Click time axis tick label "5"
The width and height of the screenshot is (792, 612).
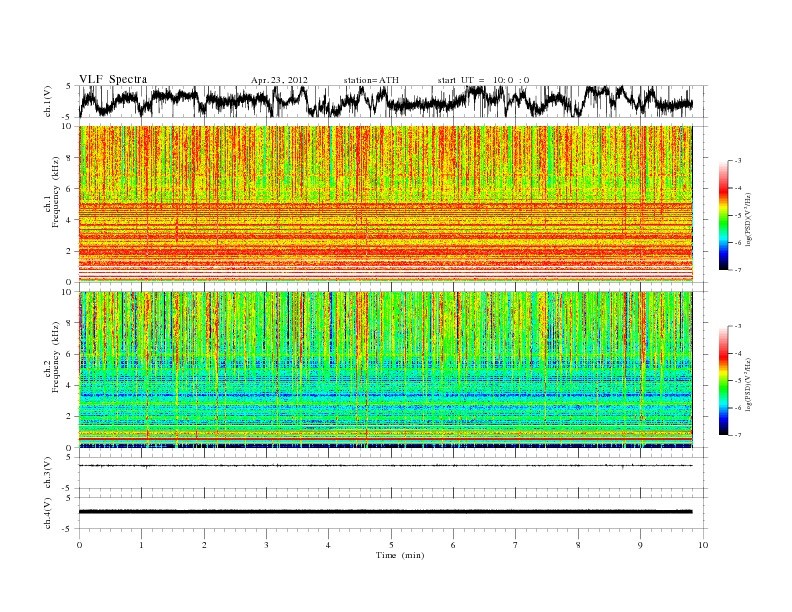(391, 545)
